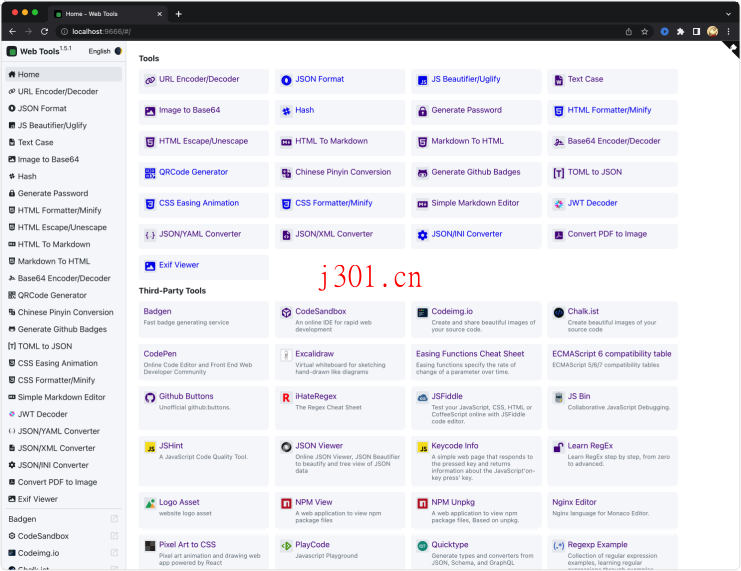The image size is (741, 571).
Task: Toggle dark mode with the moon icon
Action: pos(118,51)
